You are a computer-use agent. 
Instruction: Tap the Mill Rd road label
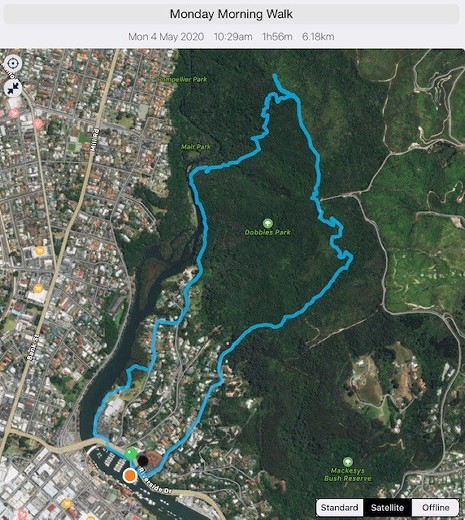95,140
